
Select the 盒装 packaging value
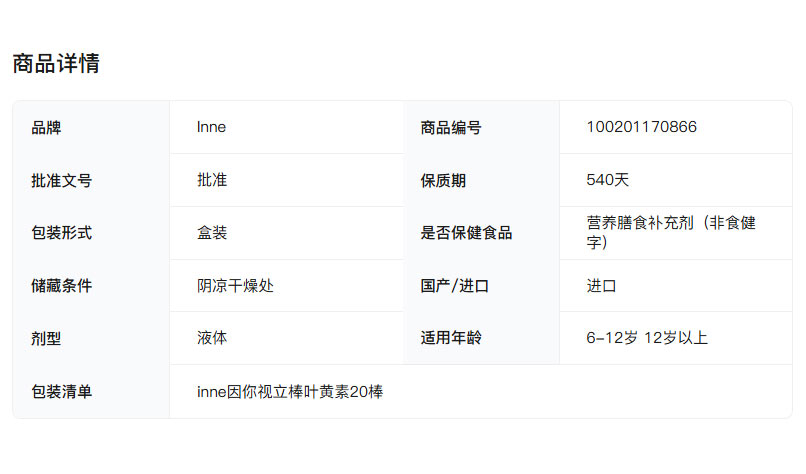[212, 233]
